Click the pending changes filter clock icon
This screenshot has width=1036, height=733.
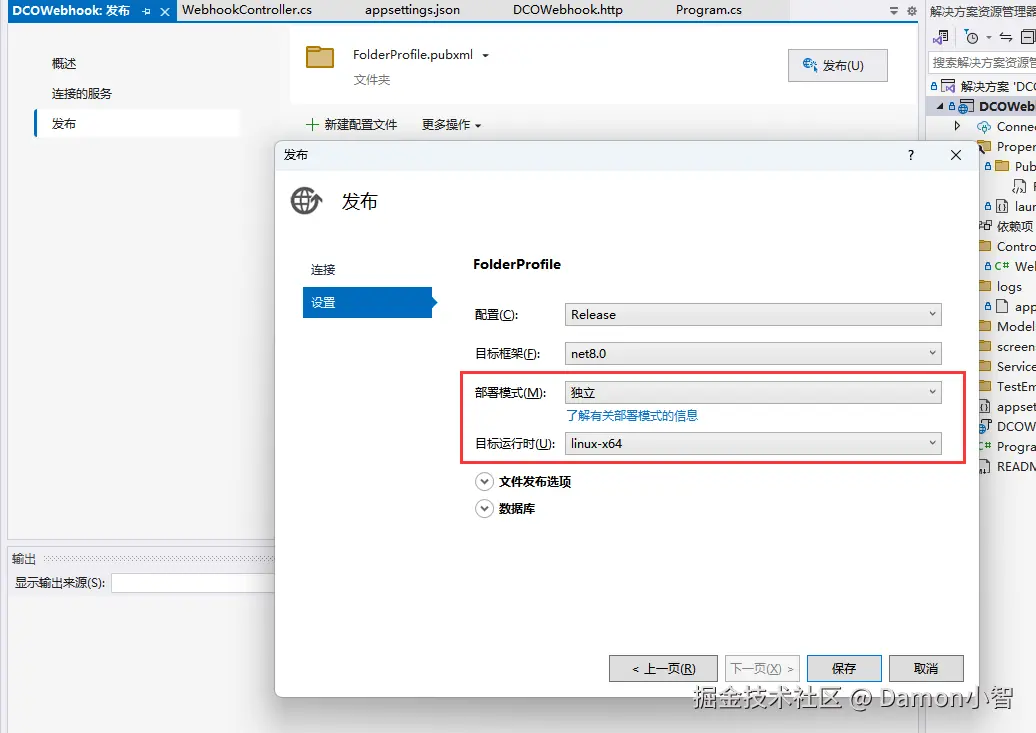tap(971, 37)
